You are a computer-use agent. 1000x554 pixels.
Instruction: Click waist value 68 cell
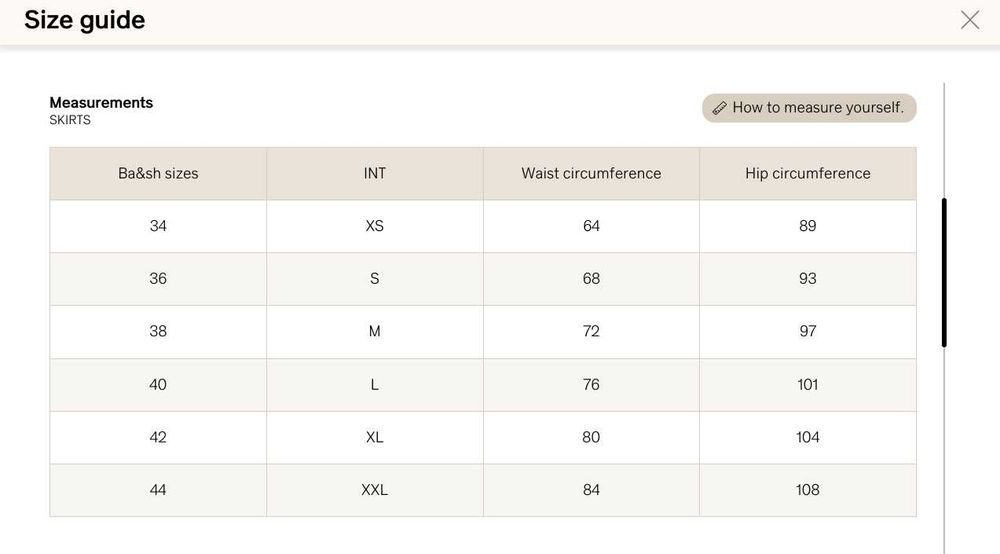pos(591,279)
